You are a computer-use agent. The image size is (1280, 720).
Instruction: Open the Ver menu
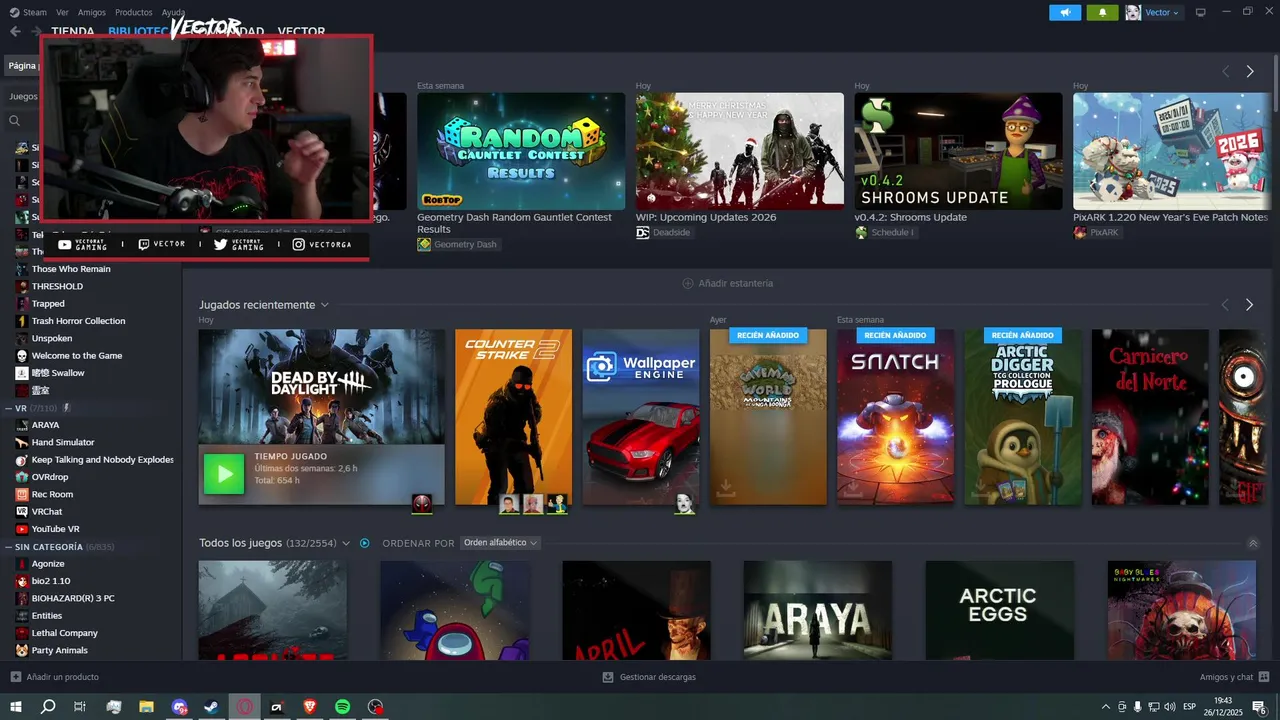(63, 12)
